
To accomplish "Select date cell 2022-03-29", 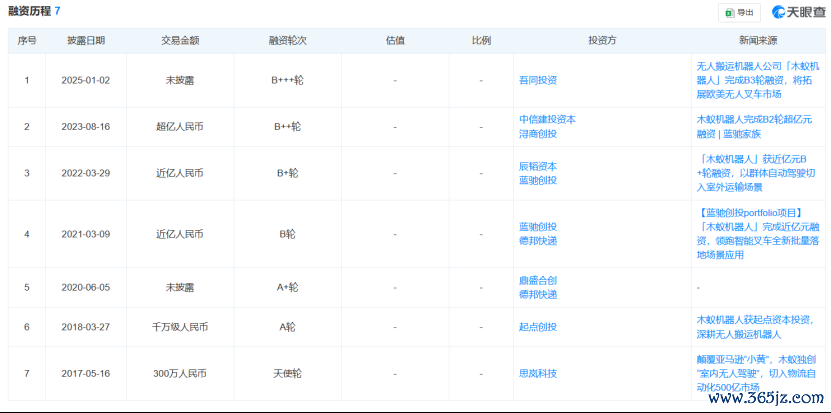I will click(x=86, y=173).
